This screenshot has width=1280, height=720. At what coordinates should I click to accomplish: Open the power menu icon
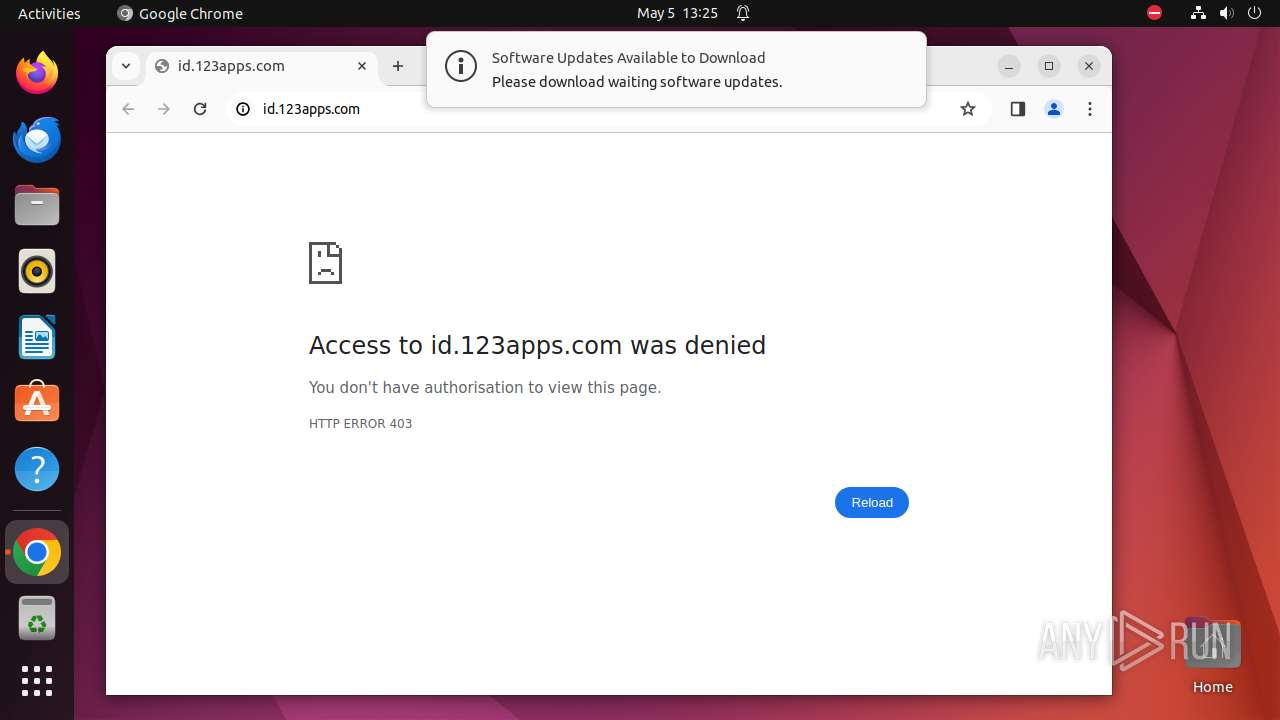coord(1254,13)
